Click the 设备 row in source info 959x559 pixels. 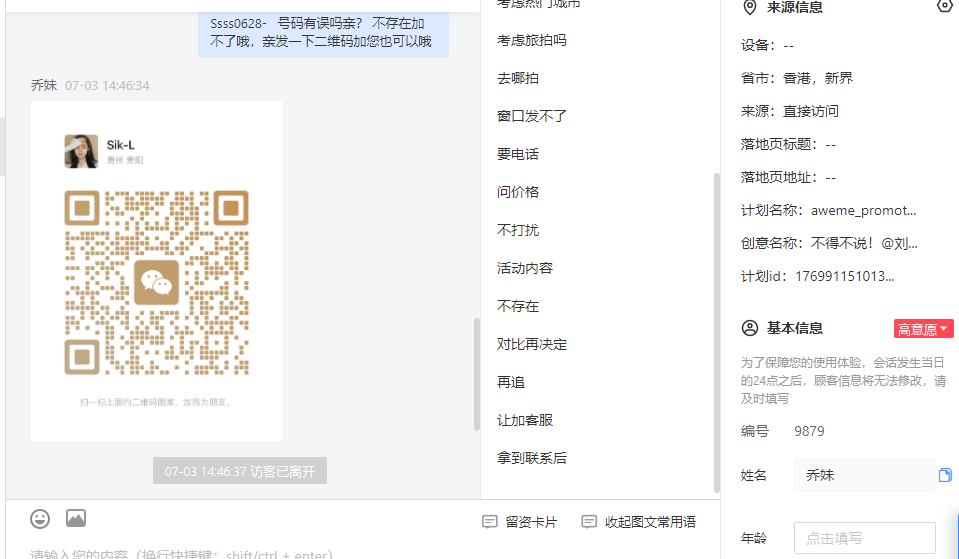(767, 45)
